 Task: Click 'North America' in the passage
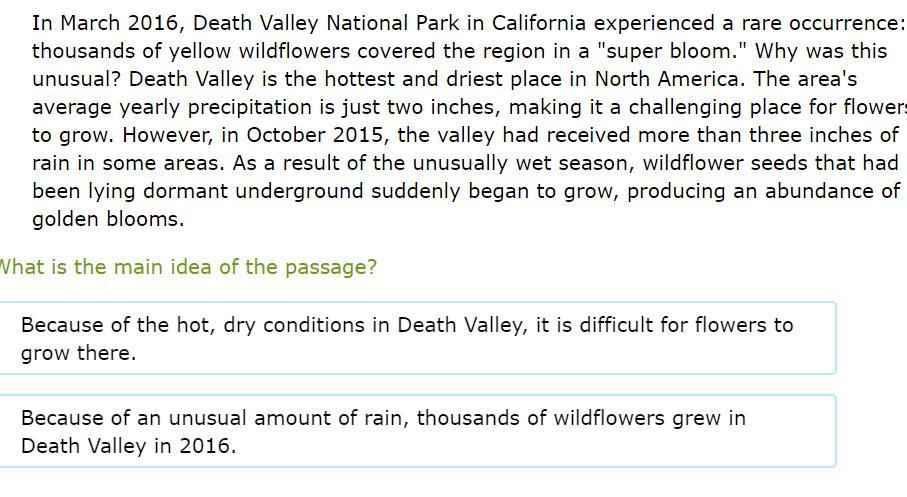(666, 79)
